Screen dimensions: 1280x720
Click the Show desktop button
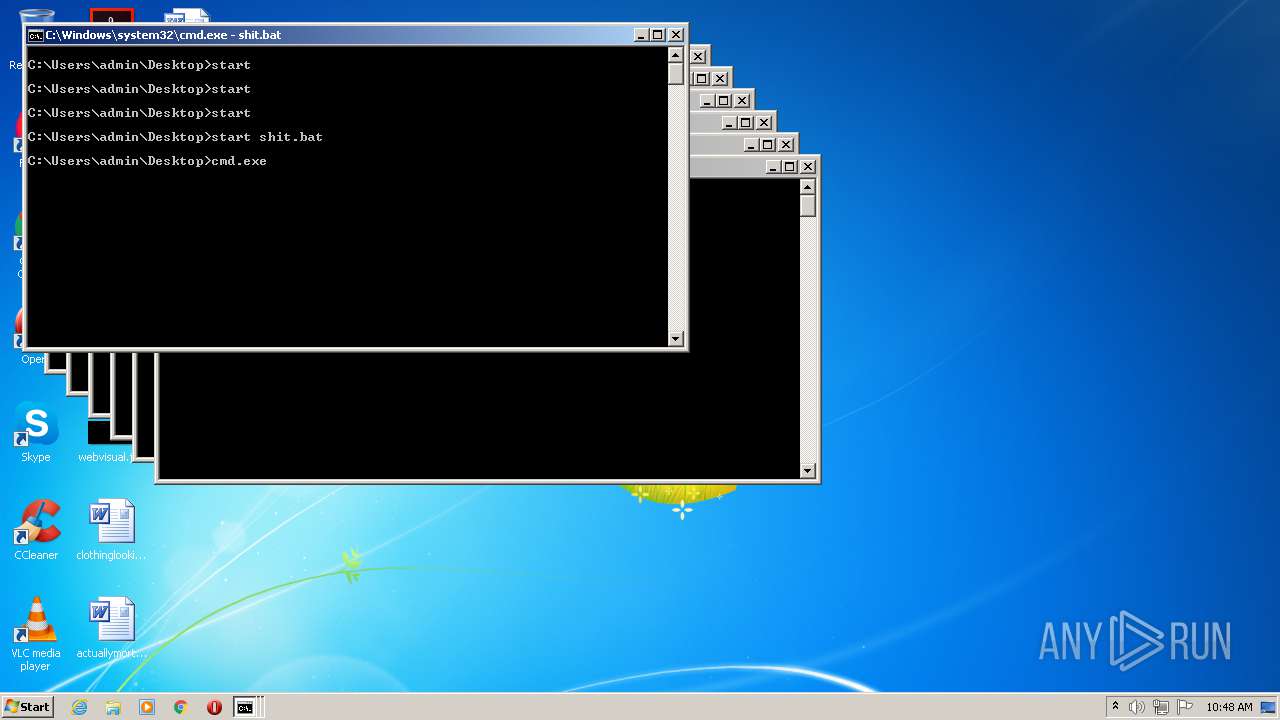(1269, 707)
